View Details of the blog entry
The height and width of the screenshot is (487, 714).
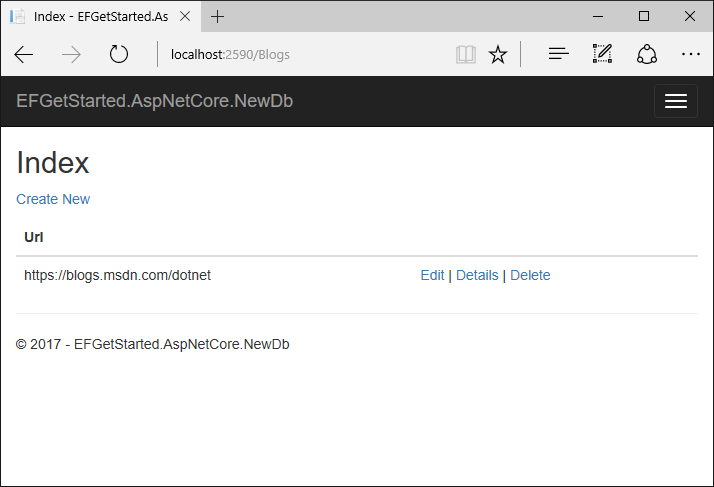477,275
